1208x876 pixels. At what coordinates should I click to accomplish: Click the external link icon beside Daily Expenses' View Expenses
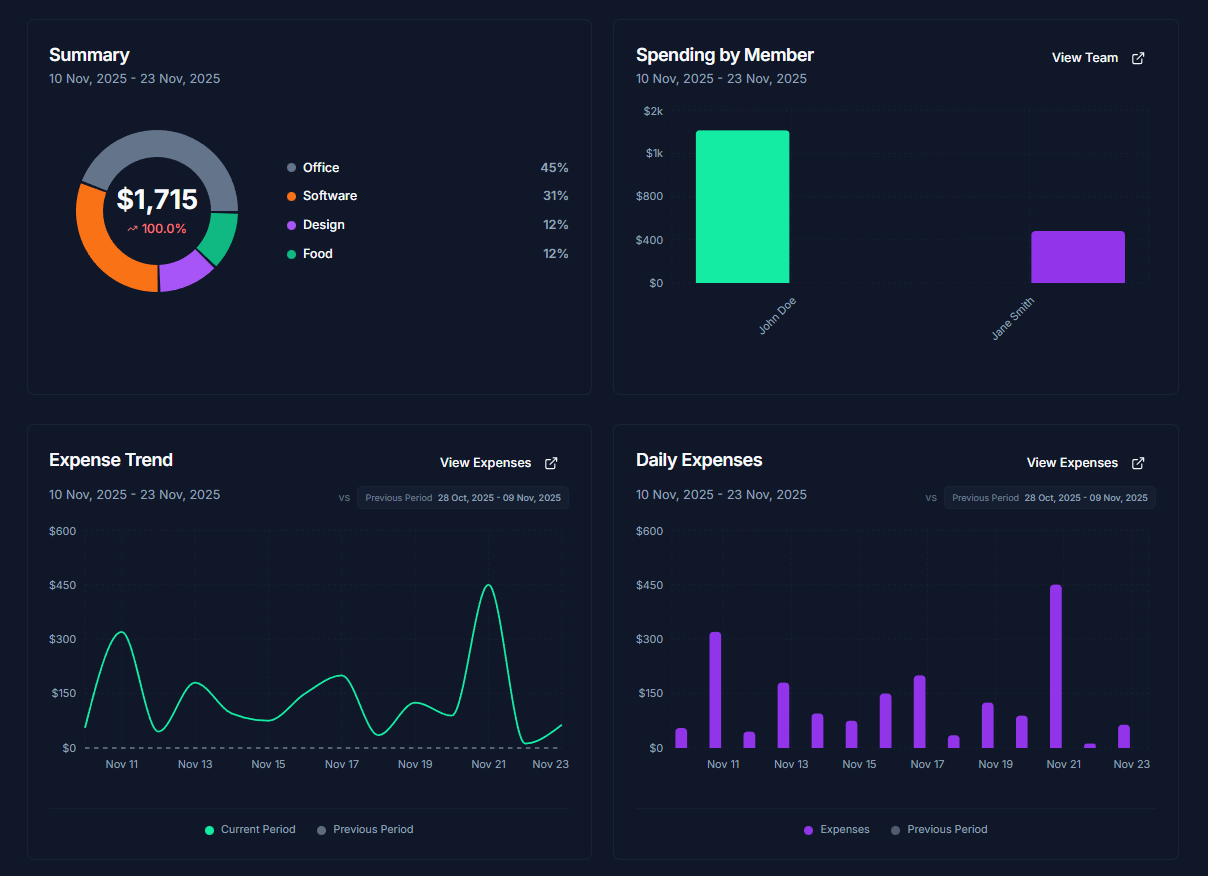point(1138,463)
